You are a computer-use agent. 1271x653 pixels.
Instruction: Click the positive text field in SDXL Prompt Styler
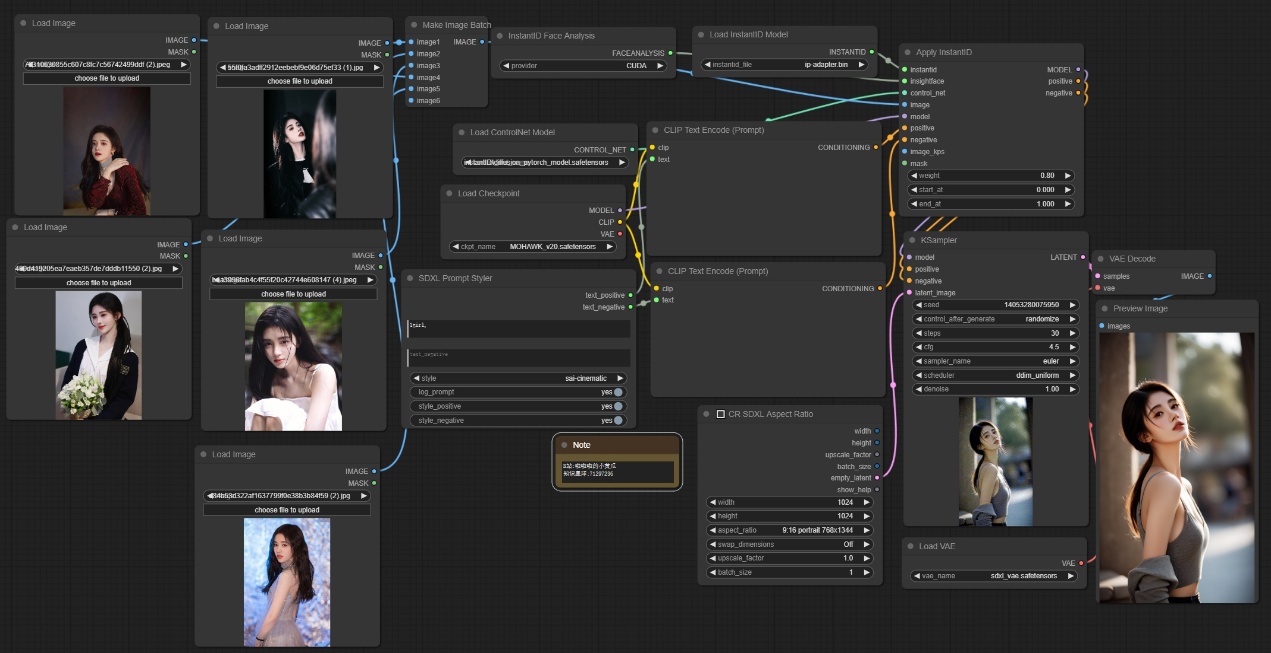coord(518,328)
